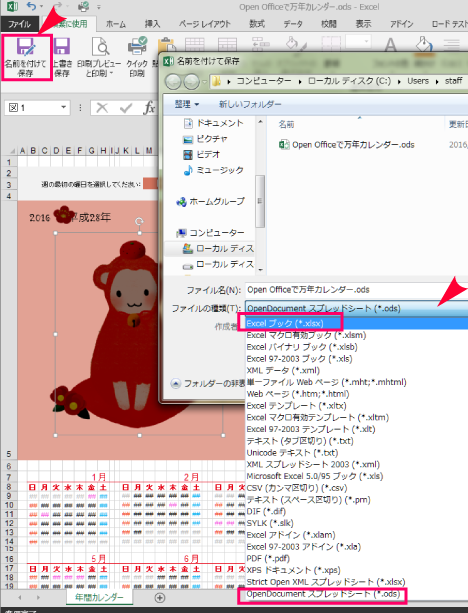This screenshot has height=613, width=468.
Task: Click the ファイル名 input field
Action: tap(356, 290)
